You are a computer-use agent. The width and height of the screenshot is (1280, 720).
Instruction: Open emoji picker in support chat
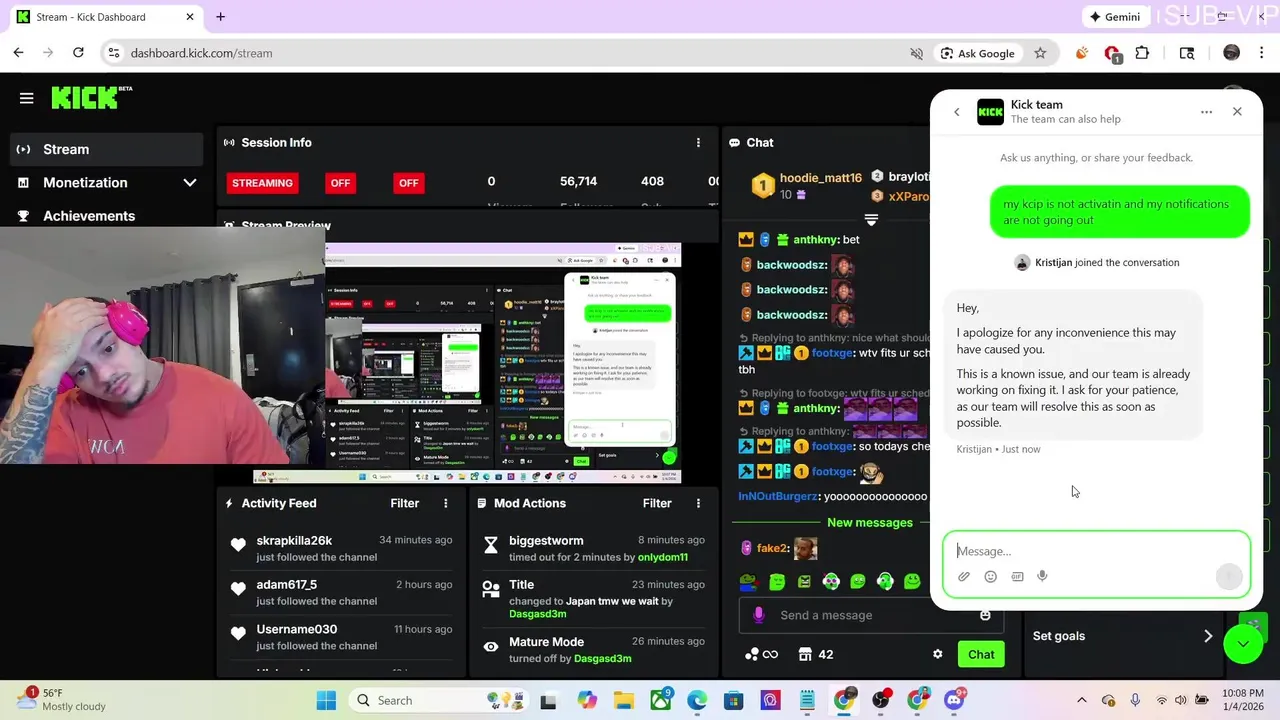click(990, 576)
